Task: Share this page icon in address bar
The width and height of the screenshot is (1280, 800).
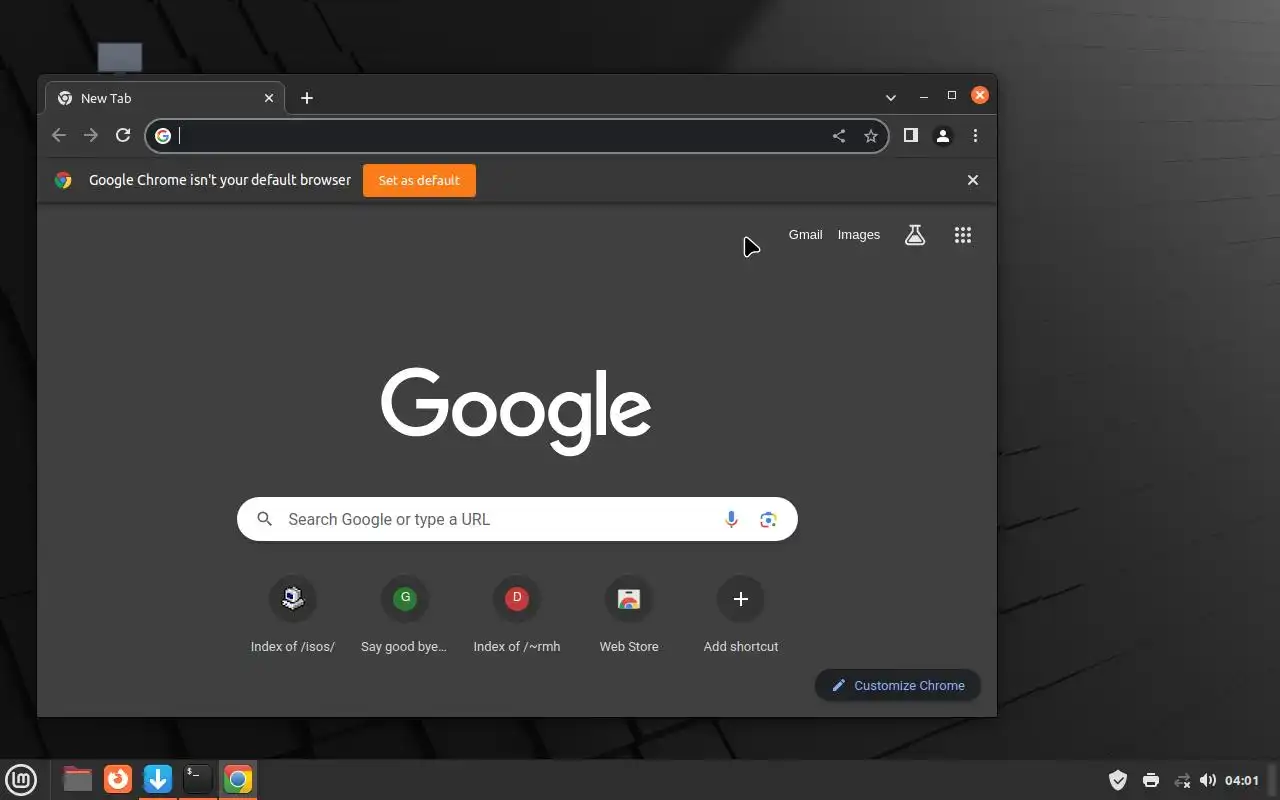Action: click(839, 136)
